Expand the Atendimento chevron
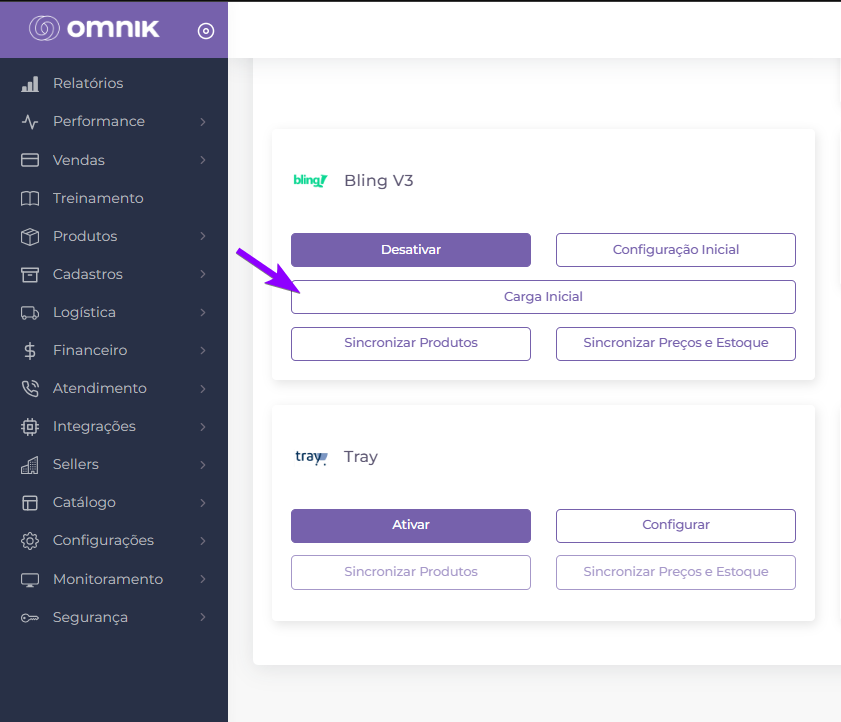Screen dimensions: 841x722 click(x=203, y=388)
